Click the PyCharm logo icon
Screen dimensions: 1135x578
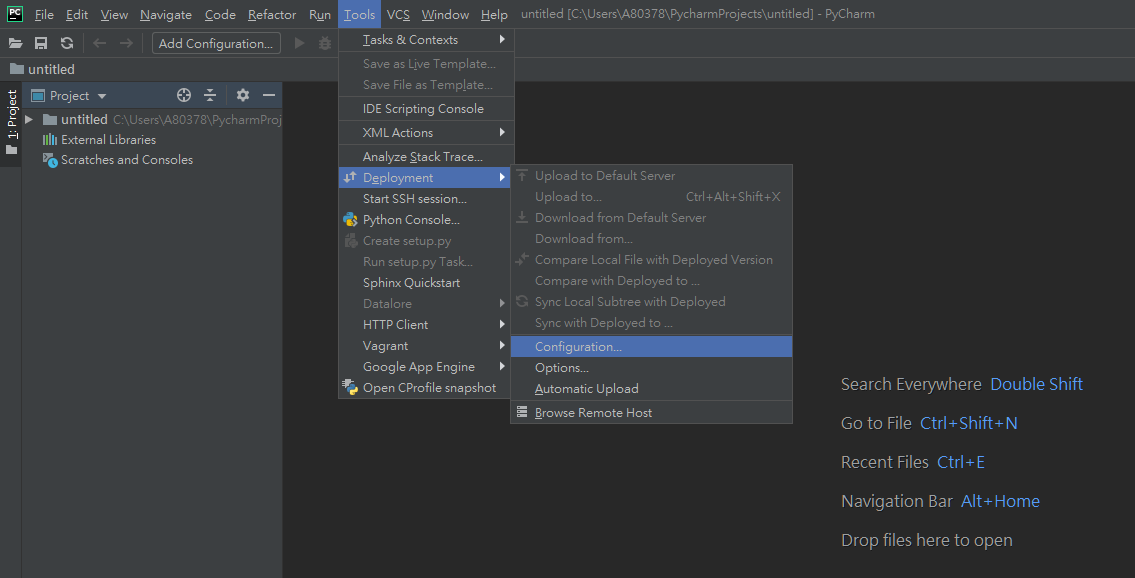click(x=15, y=14)
